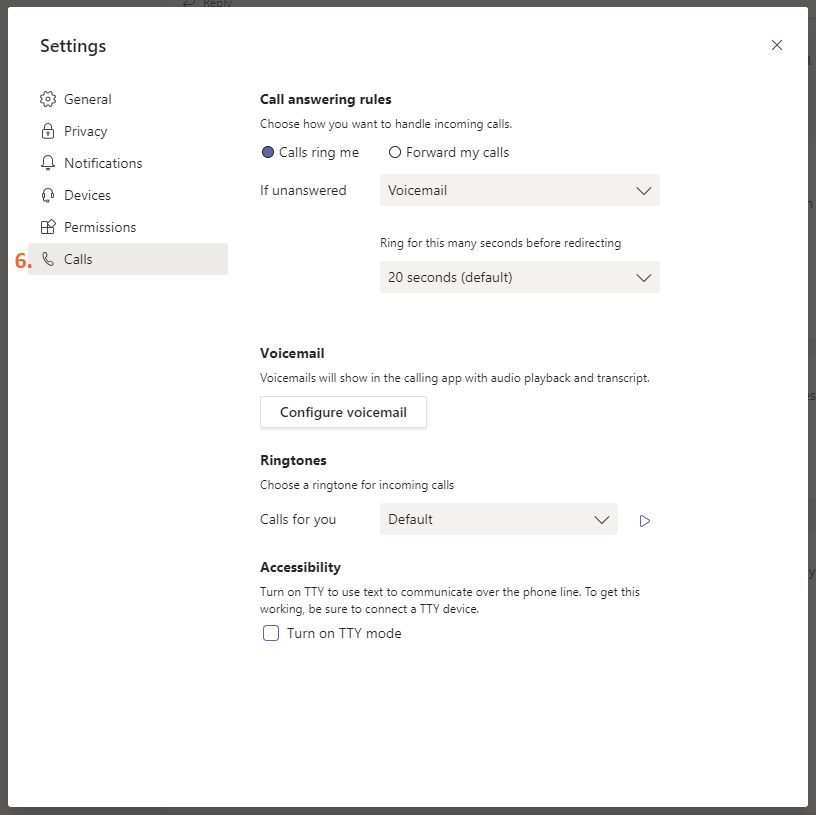The width and height of the screenshot is (816, 815).
Task: Click the General settings gear icon
Action: [47, 99]
